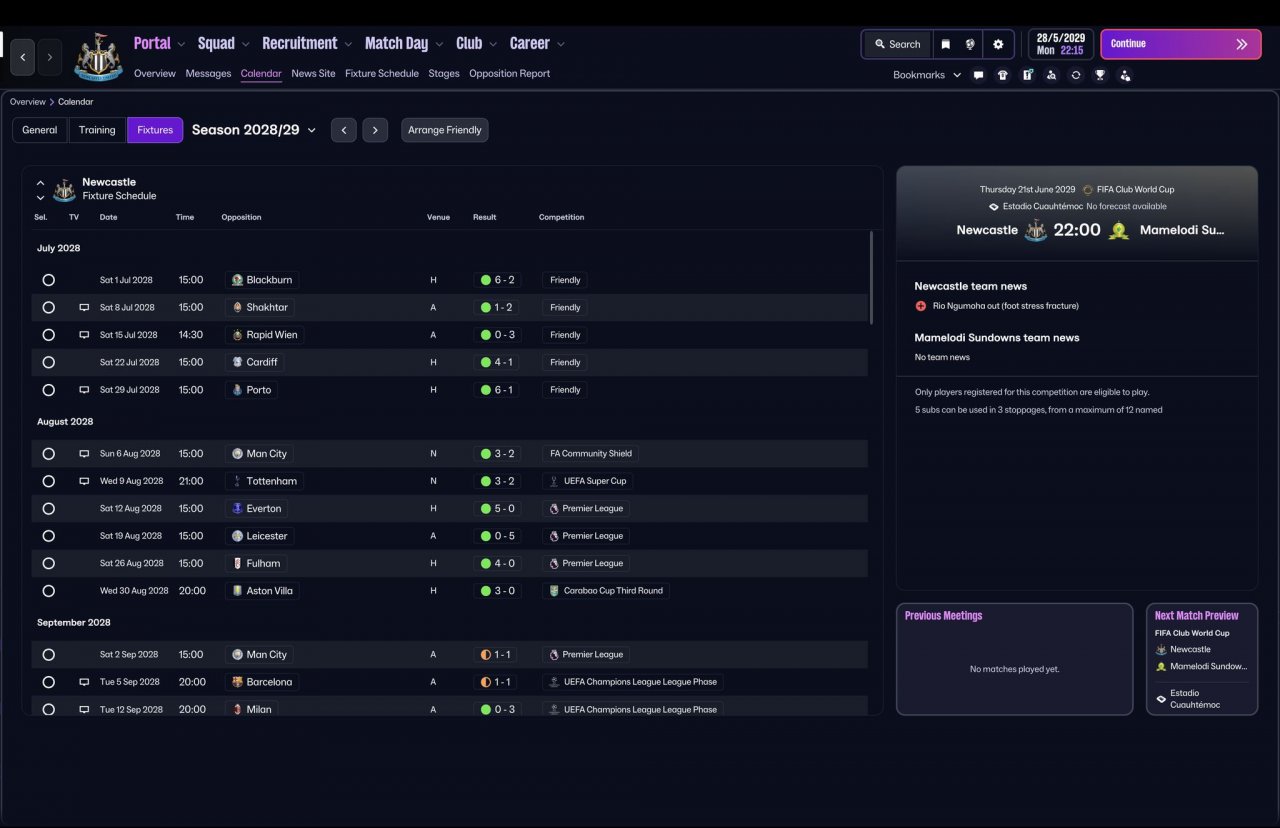Go back with the navigation back arrow

click(x=23, y=57)
